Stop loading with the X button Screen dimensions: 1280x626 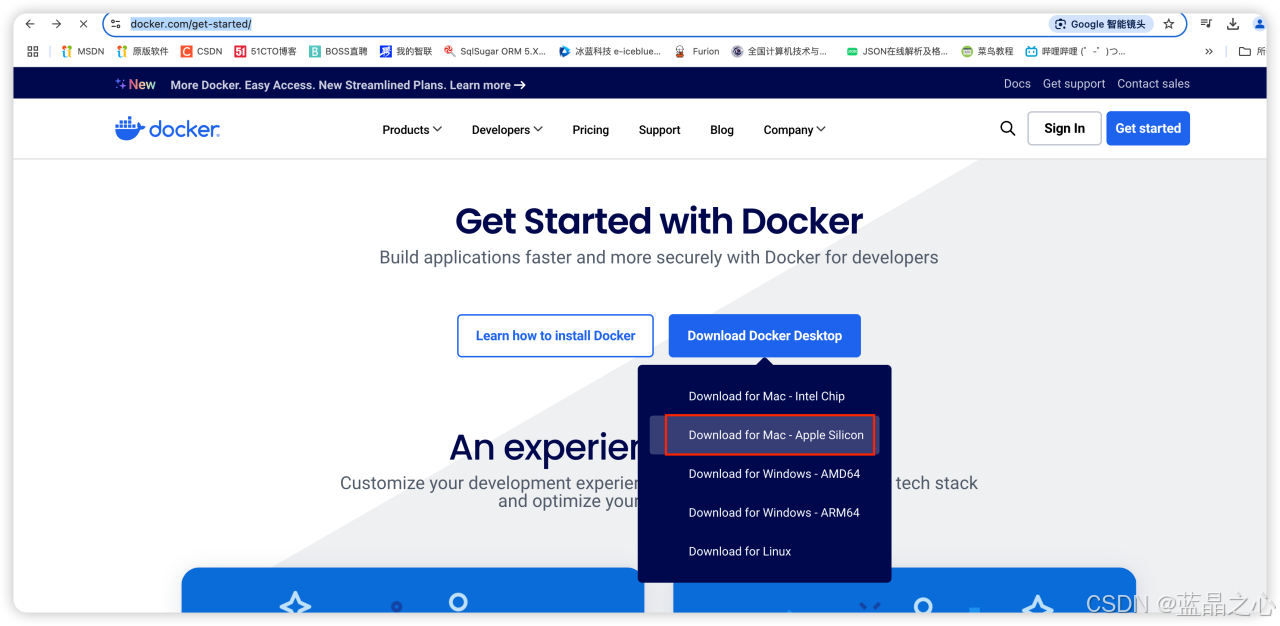click(x=84, y=24)
